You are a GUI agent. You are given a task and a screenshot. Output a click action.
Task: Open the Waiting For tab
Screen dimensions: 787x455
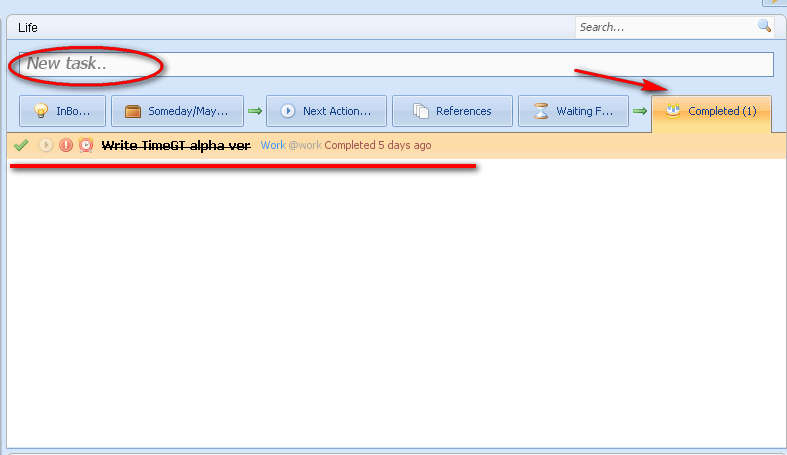pyautogui.click(x=573, y=111)
